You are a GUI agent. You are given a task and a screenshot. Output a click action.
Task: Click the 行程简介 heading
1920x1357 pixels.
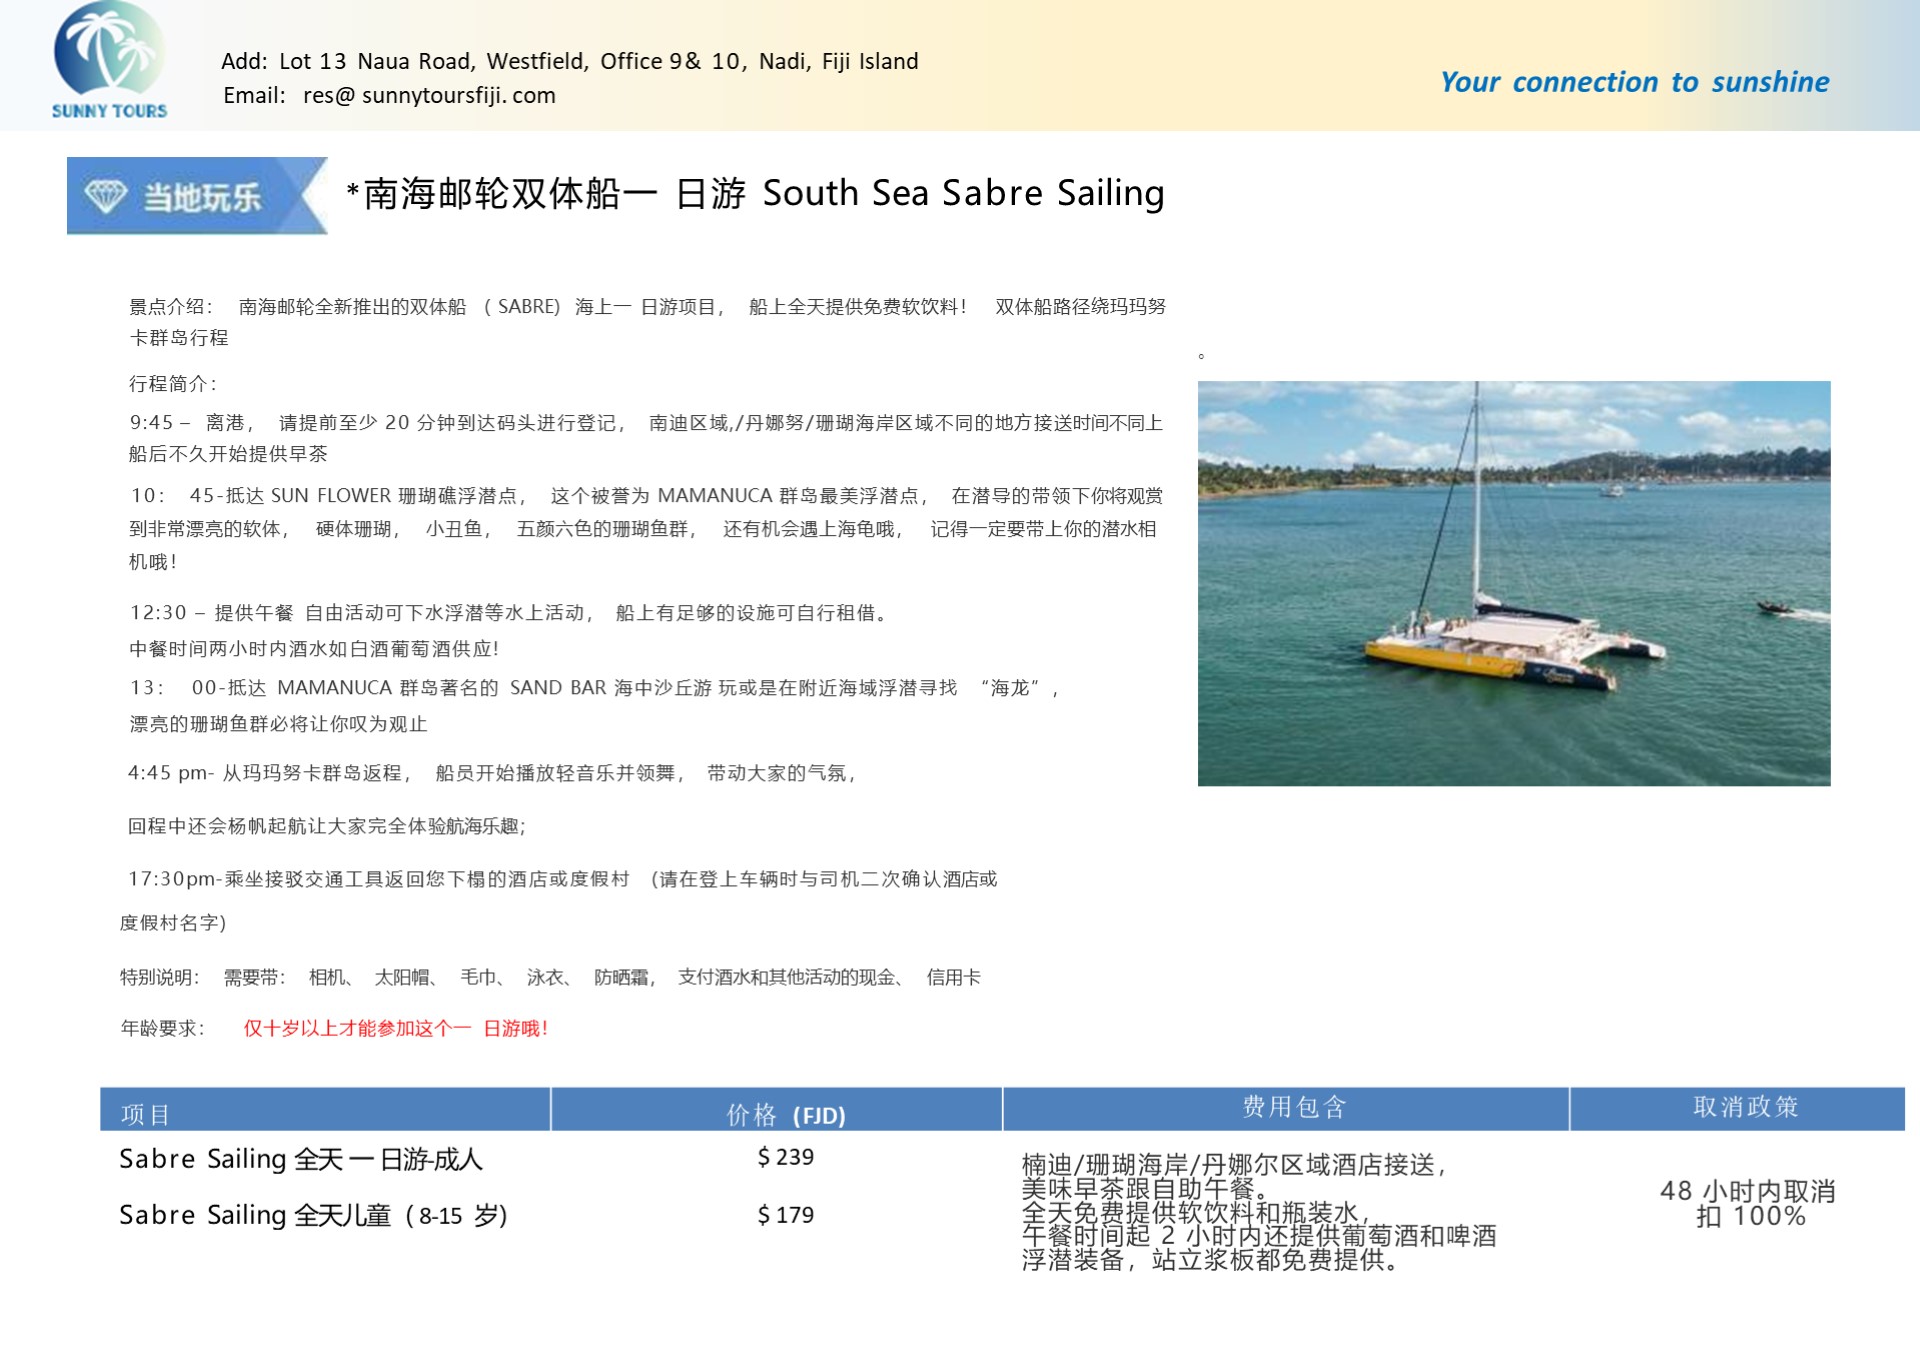tap(172, 384)
